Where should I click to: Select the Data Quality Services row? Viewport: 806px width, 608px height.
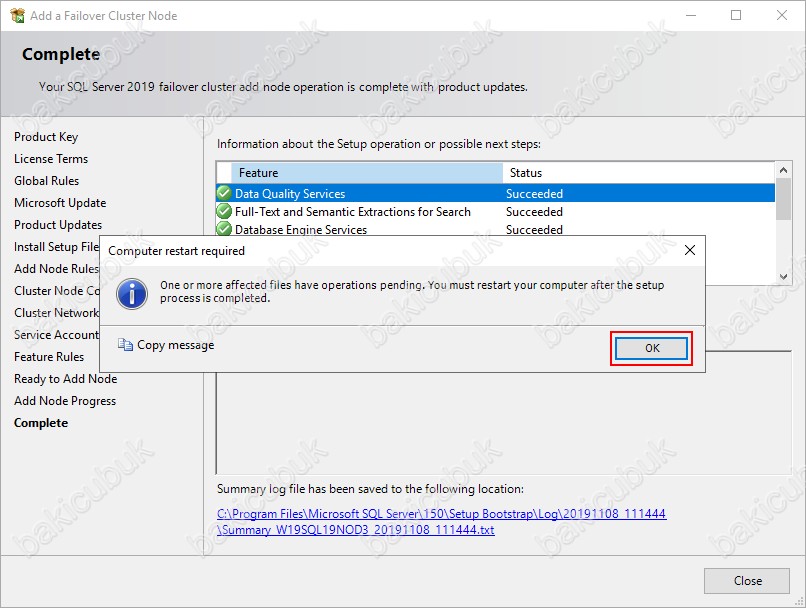496,193
